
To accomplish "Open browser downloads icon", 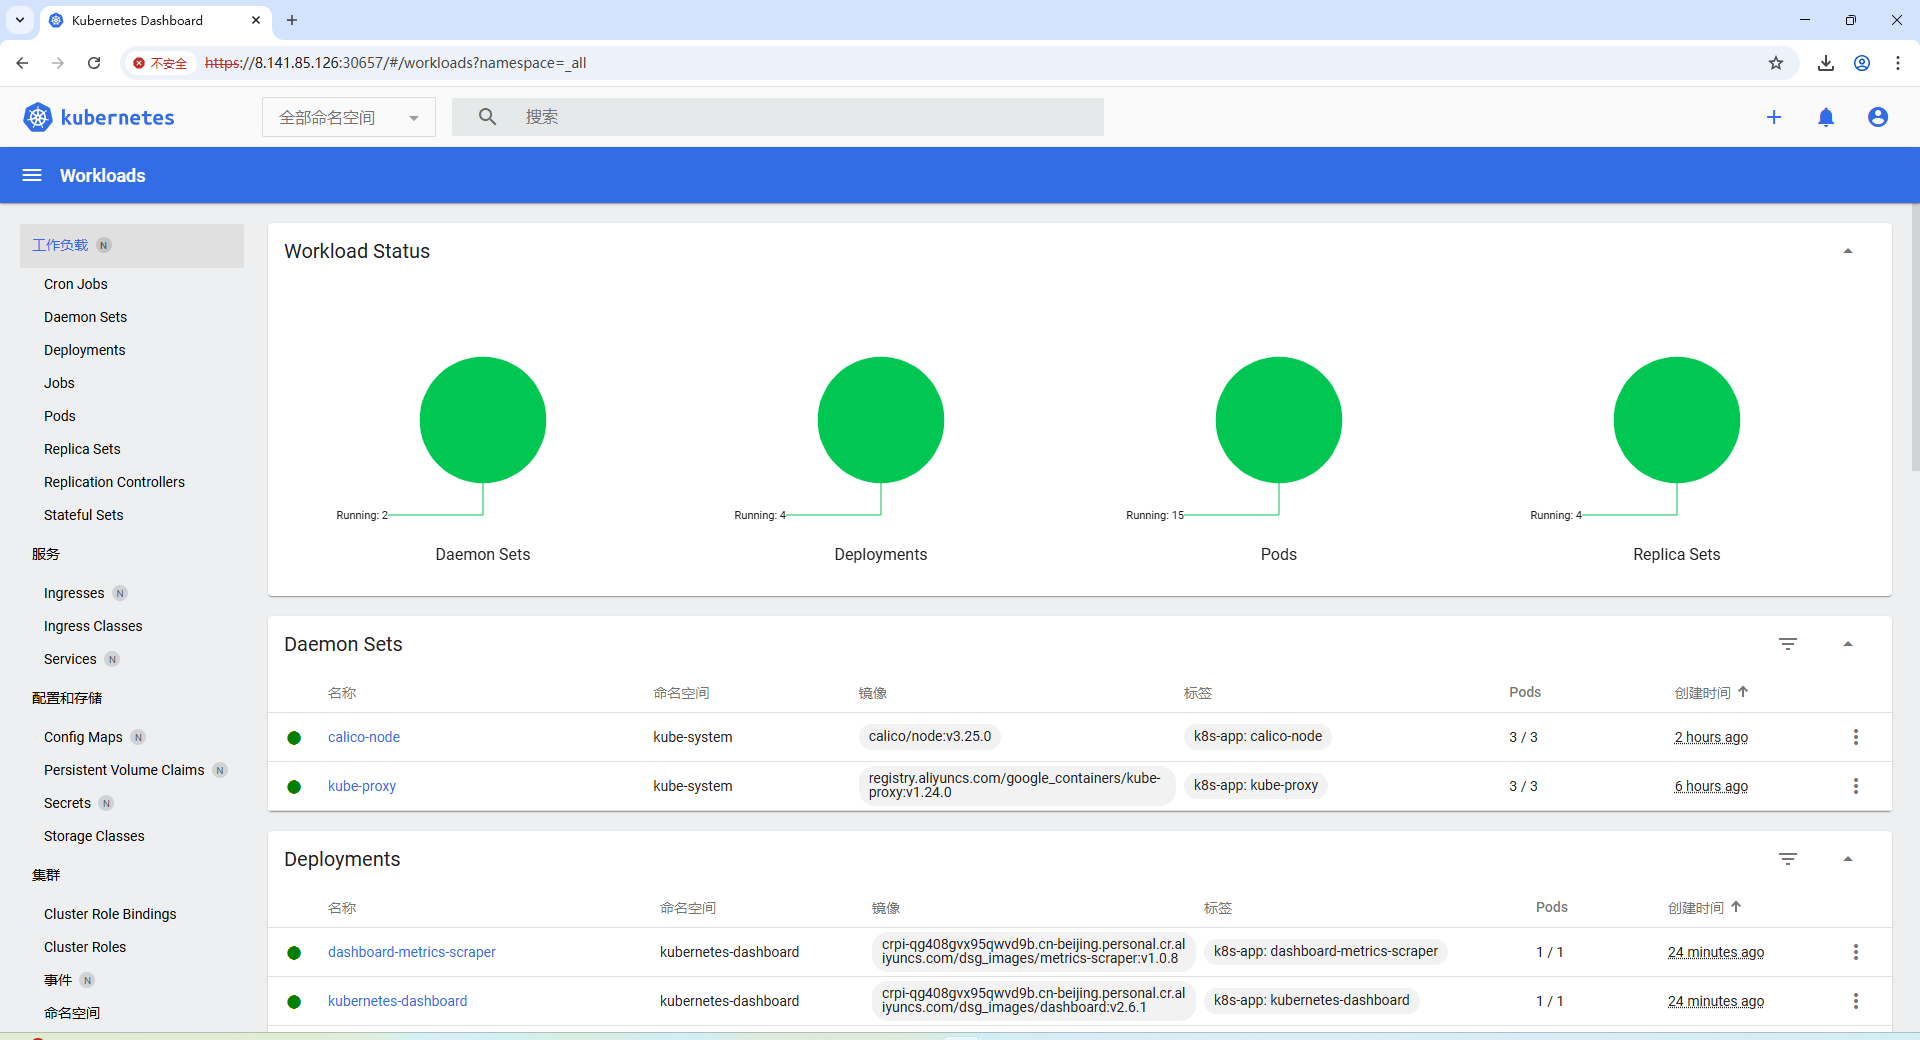I will coord(1826,63).
